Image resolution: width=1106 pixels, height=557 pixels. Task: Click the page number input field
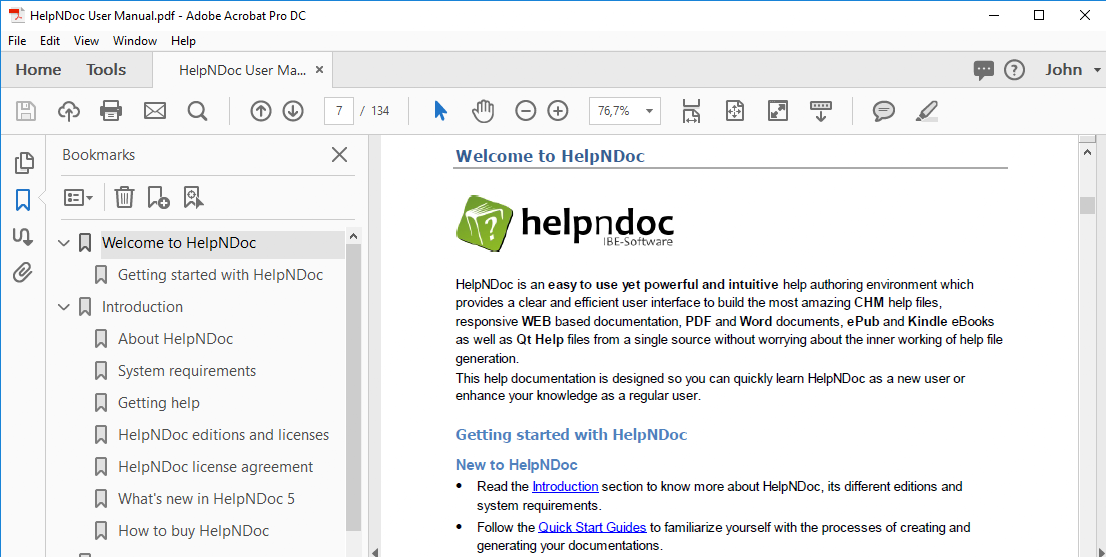coord(339,111)
